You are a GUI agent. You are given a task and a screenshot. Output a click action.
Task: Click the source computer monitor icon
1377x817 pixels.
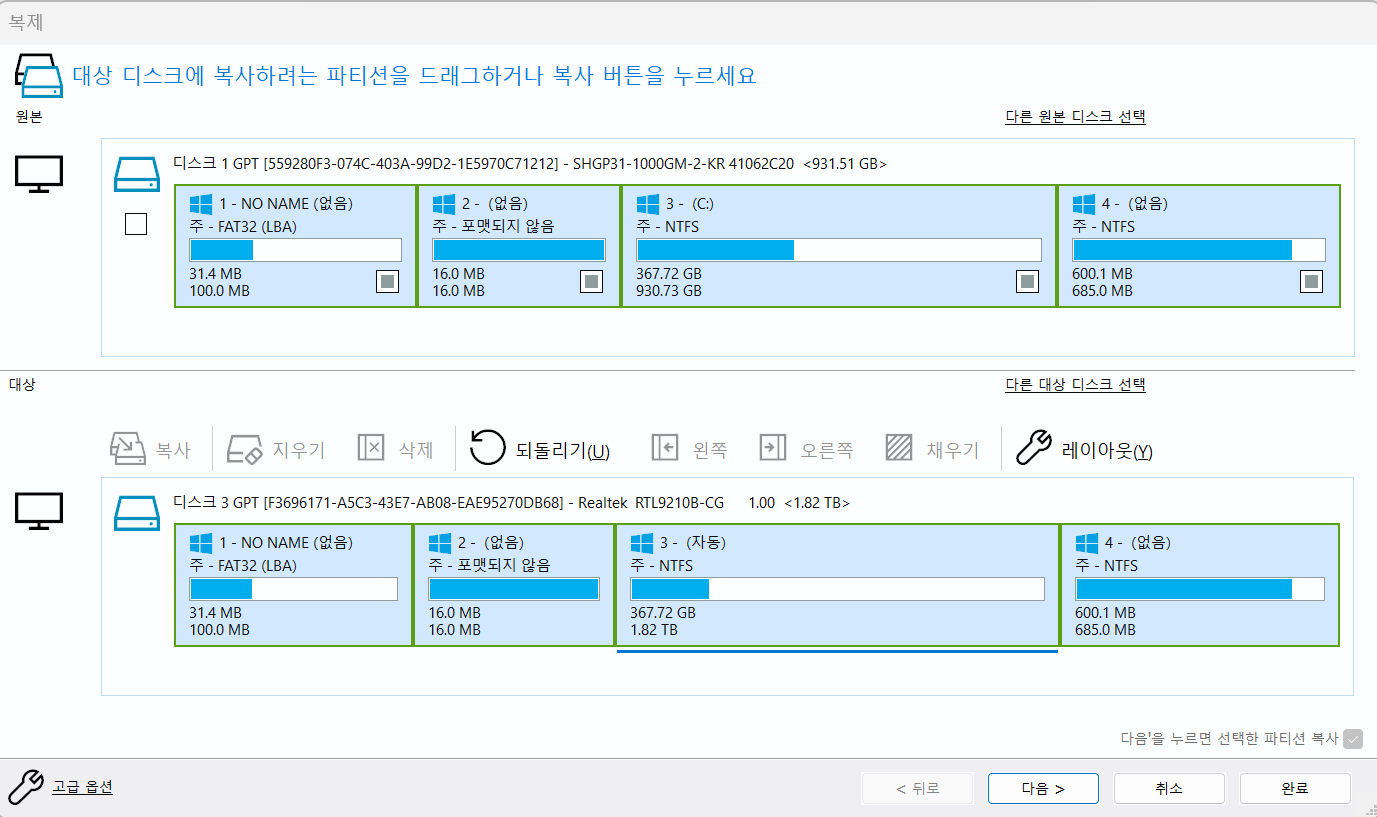point(39,174)
